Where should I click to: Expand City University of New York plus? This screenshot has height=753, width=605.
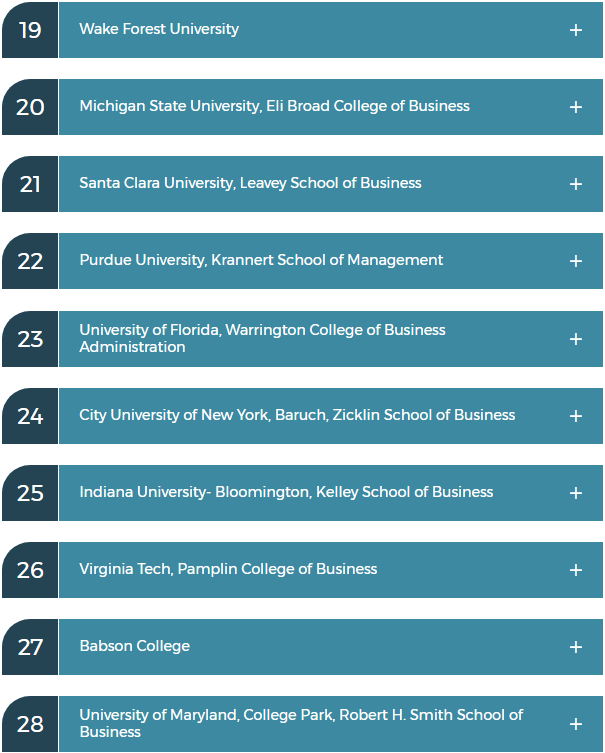tap(575, 416)
